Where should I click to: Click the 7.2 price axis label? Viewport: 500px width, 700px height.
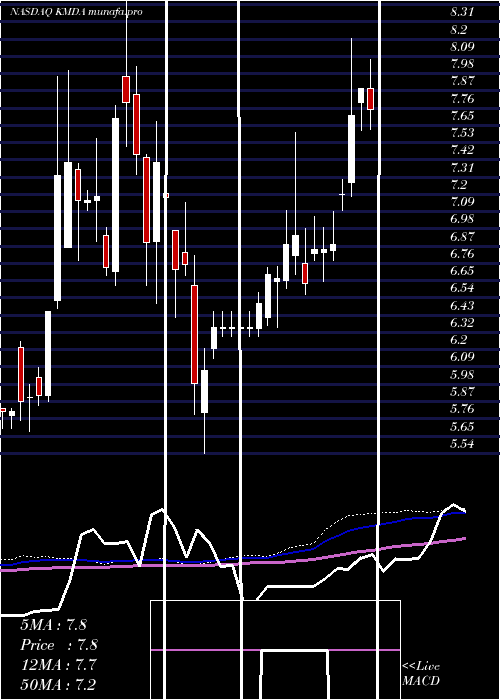pyautogui.click(x=459, y=184)
